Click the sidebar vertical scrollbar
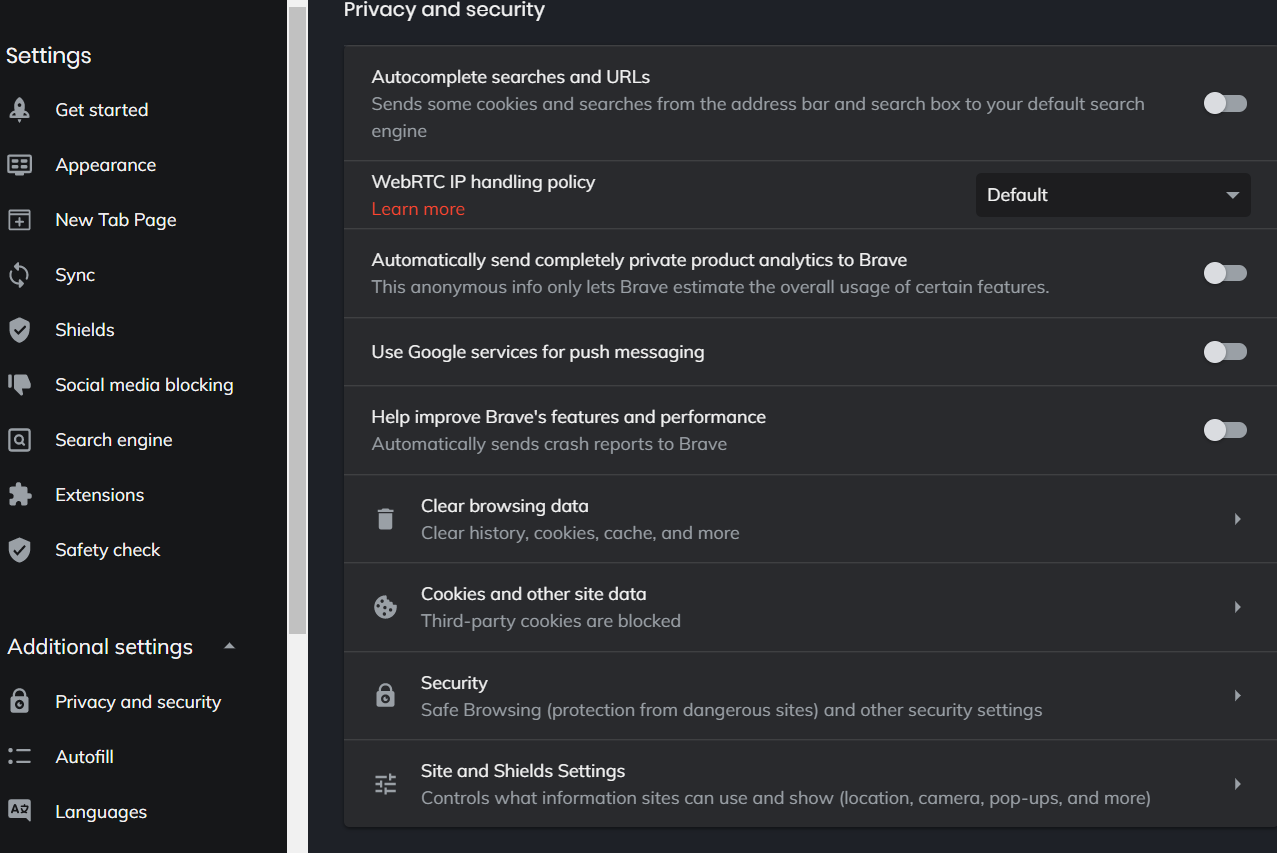Screen dimensions: 1277x853 297,320
